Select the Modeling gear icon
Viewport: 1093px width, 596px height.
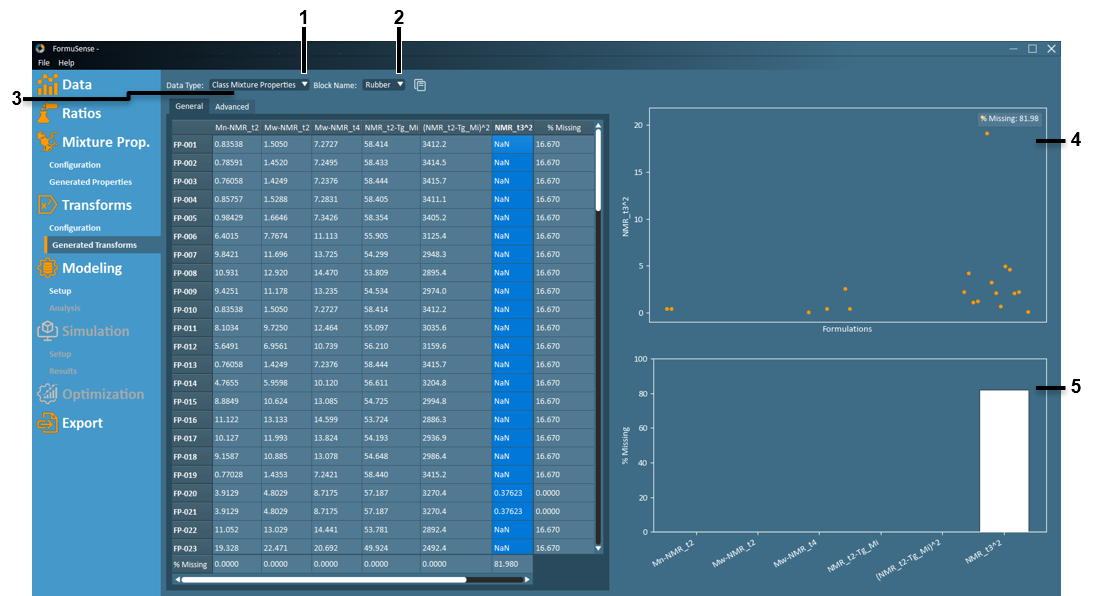[x=45, y=267]
